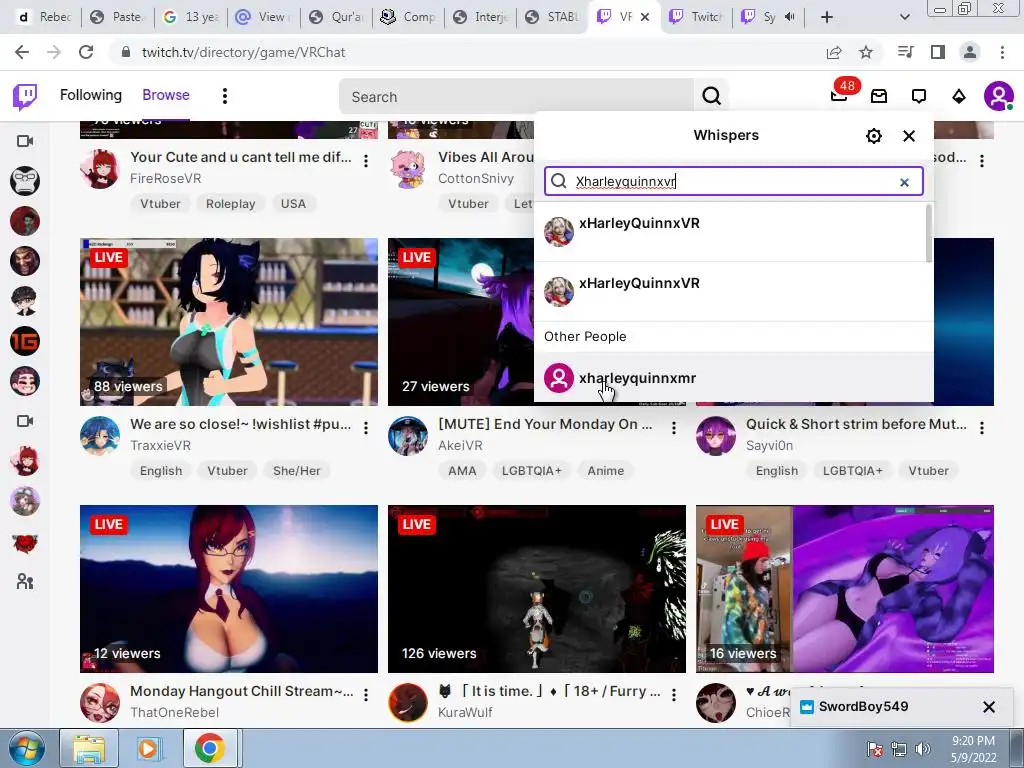This screenshot has height=768, width=1024.
Task: Open the Twitch search magnifier button
Action: pos(711,97)
